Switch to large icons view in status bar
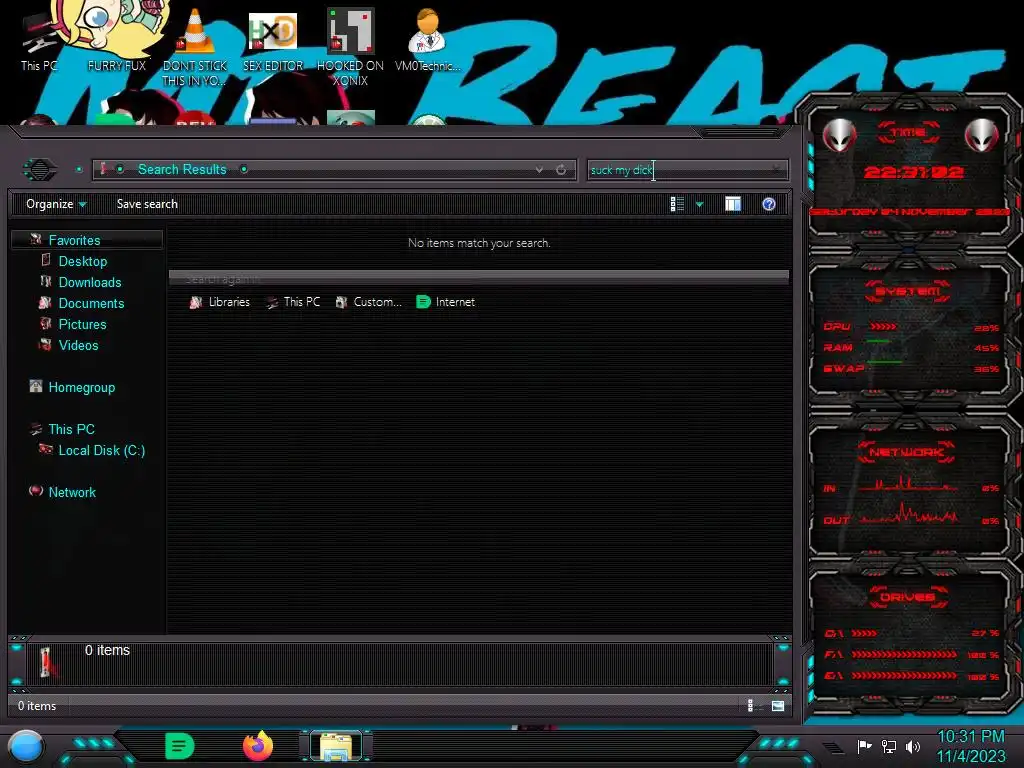1024x768 pixels. tap(778, 705)
